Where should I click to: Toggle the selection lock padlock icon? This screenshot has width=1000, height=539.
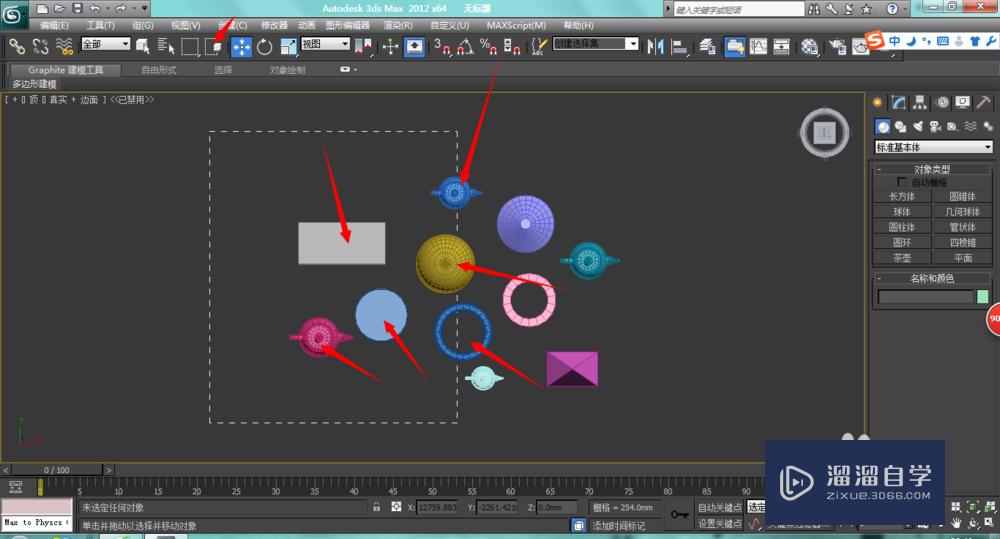pyautogui.click(x=377, y=508)
